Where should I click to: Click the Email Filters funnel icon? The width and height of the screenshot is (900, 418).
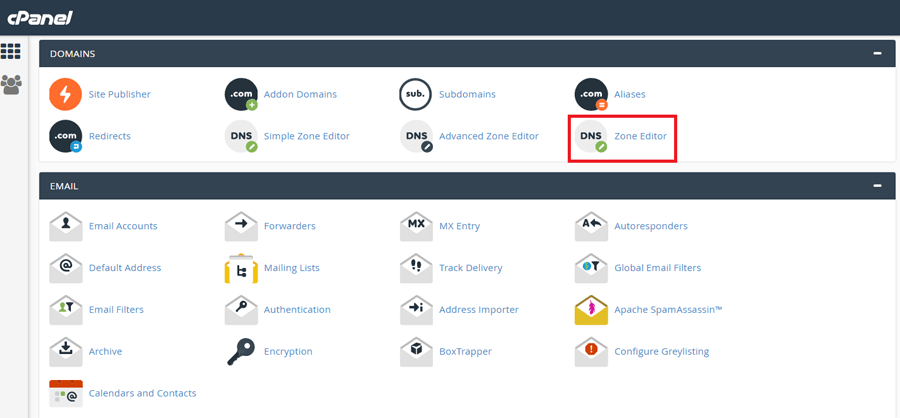coord(65,310)
